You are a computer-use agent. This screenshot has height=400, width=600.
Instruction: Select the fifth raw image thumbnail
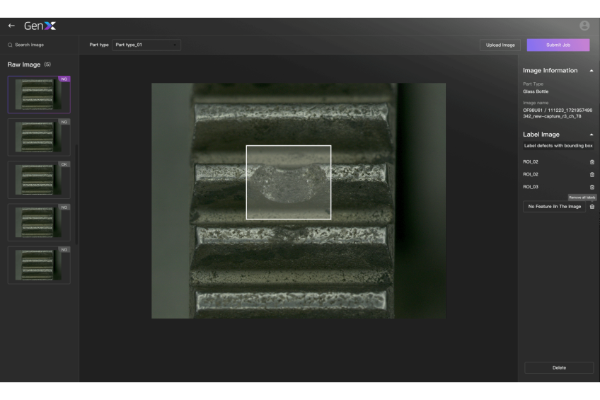click(x=38, y=265)
